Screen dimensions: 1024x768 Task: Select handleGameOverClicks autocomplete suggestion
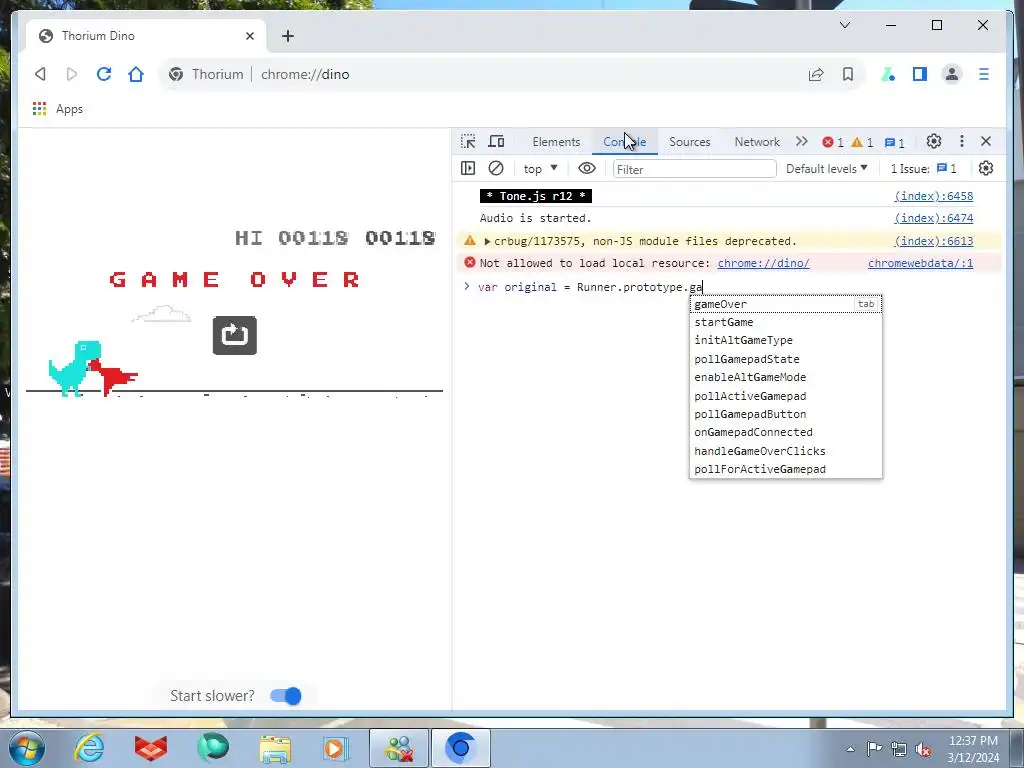786,451
